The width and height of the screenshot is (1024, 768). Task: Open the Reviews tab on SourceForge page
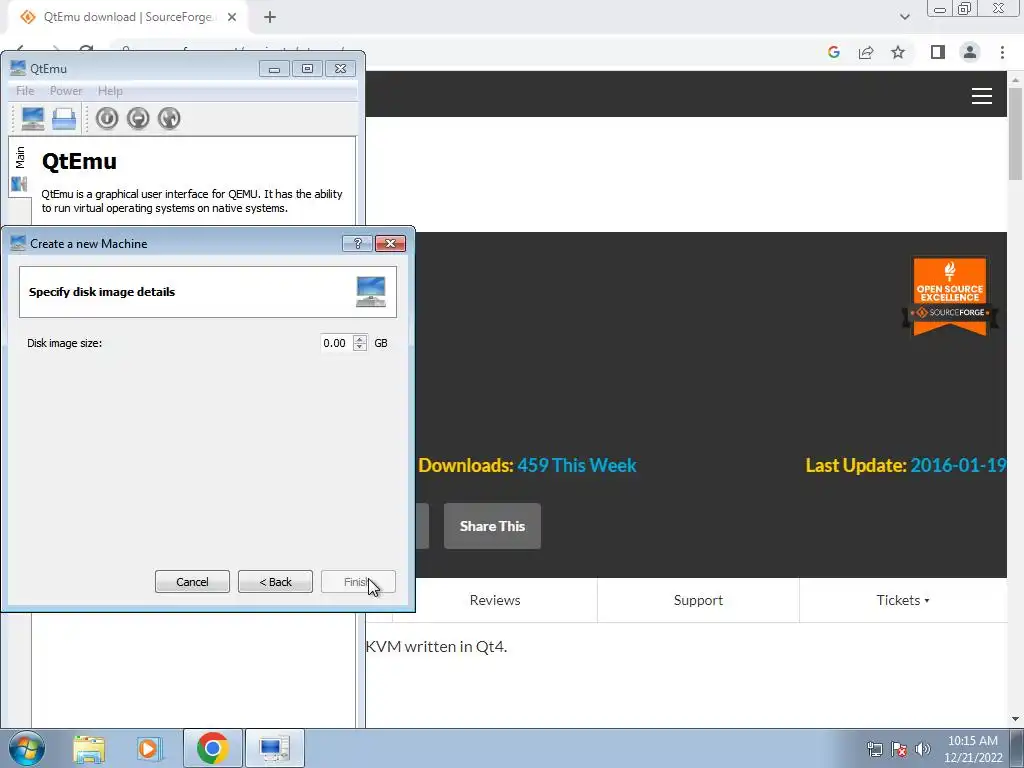(495, 600)
